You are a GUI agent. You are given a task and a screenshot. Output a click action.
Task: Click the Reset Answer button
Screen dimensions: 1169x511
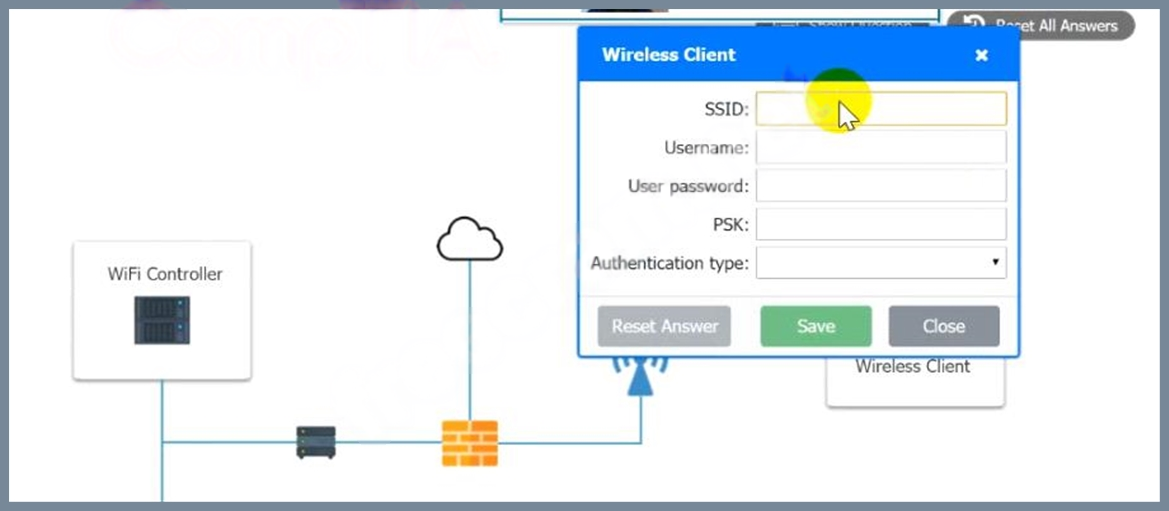pos(664,326)
